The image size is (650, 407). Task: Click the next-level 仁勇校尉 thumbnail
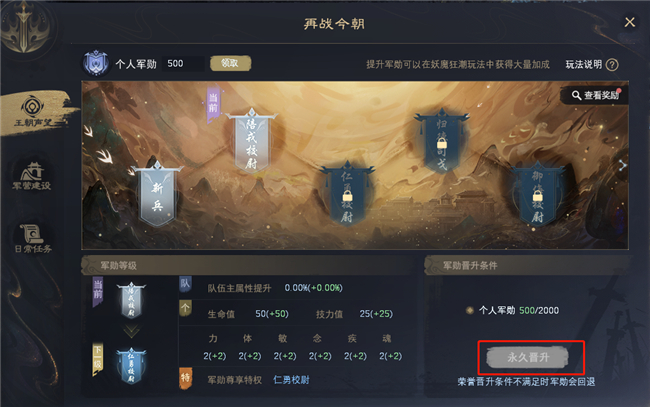click(x=131, y=366)
